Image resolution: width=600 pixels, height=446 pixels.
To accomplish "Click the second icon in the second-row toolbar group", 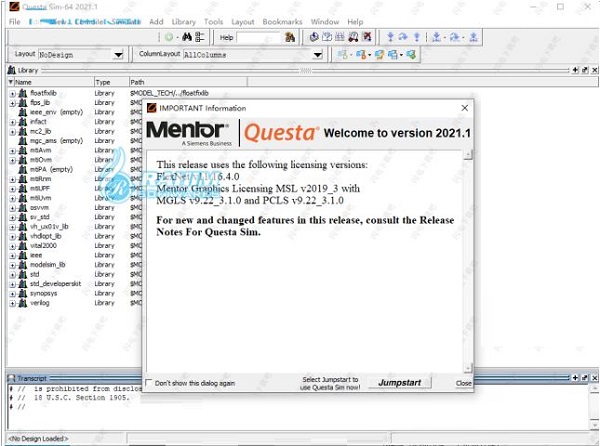I will coord(360,55).
